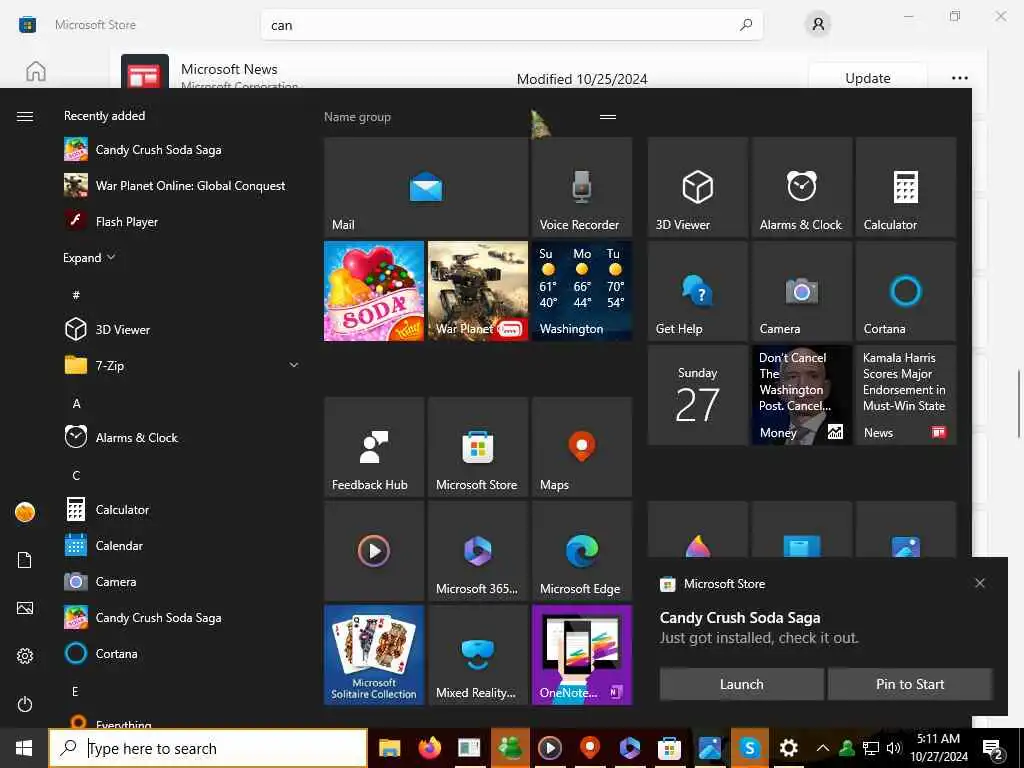Open the Alarms & Clock tile

(801, 187)
